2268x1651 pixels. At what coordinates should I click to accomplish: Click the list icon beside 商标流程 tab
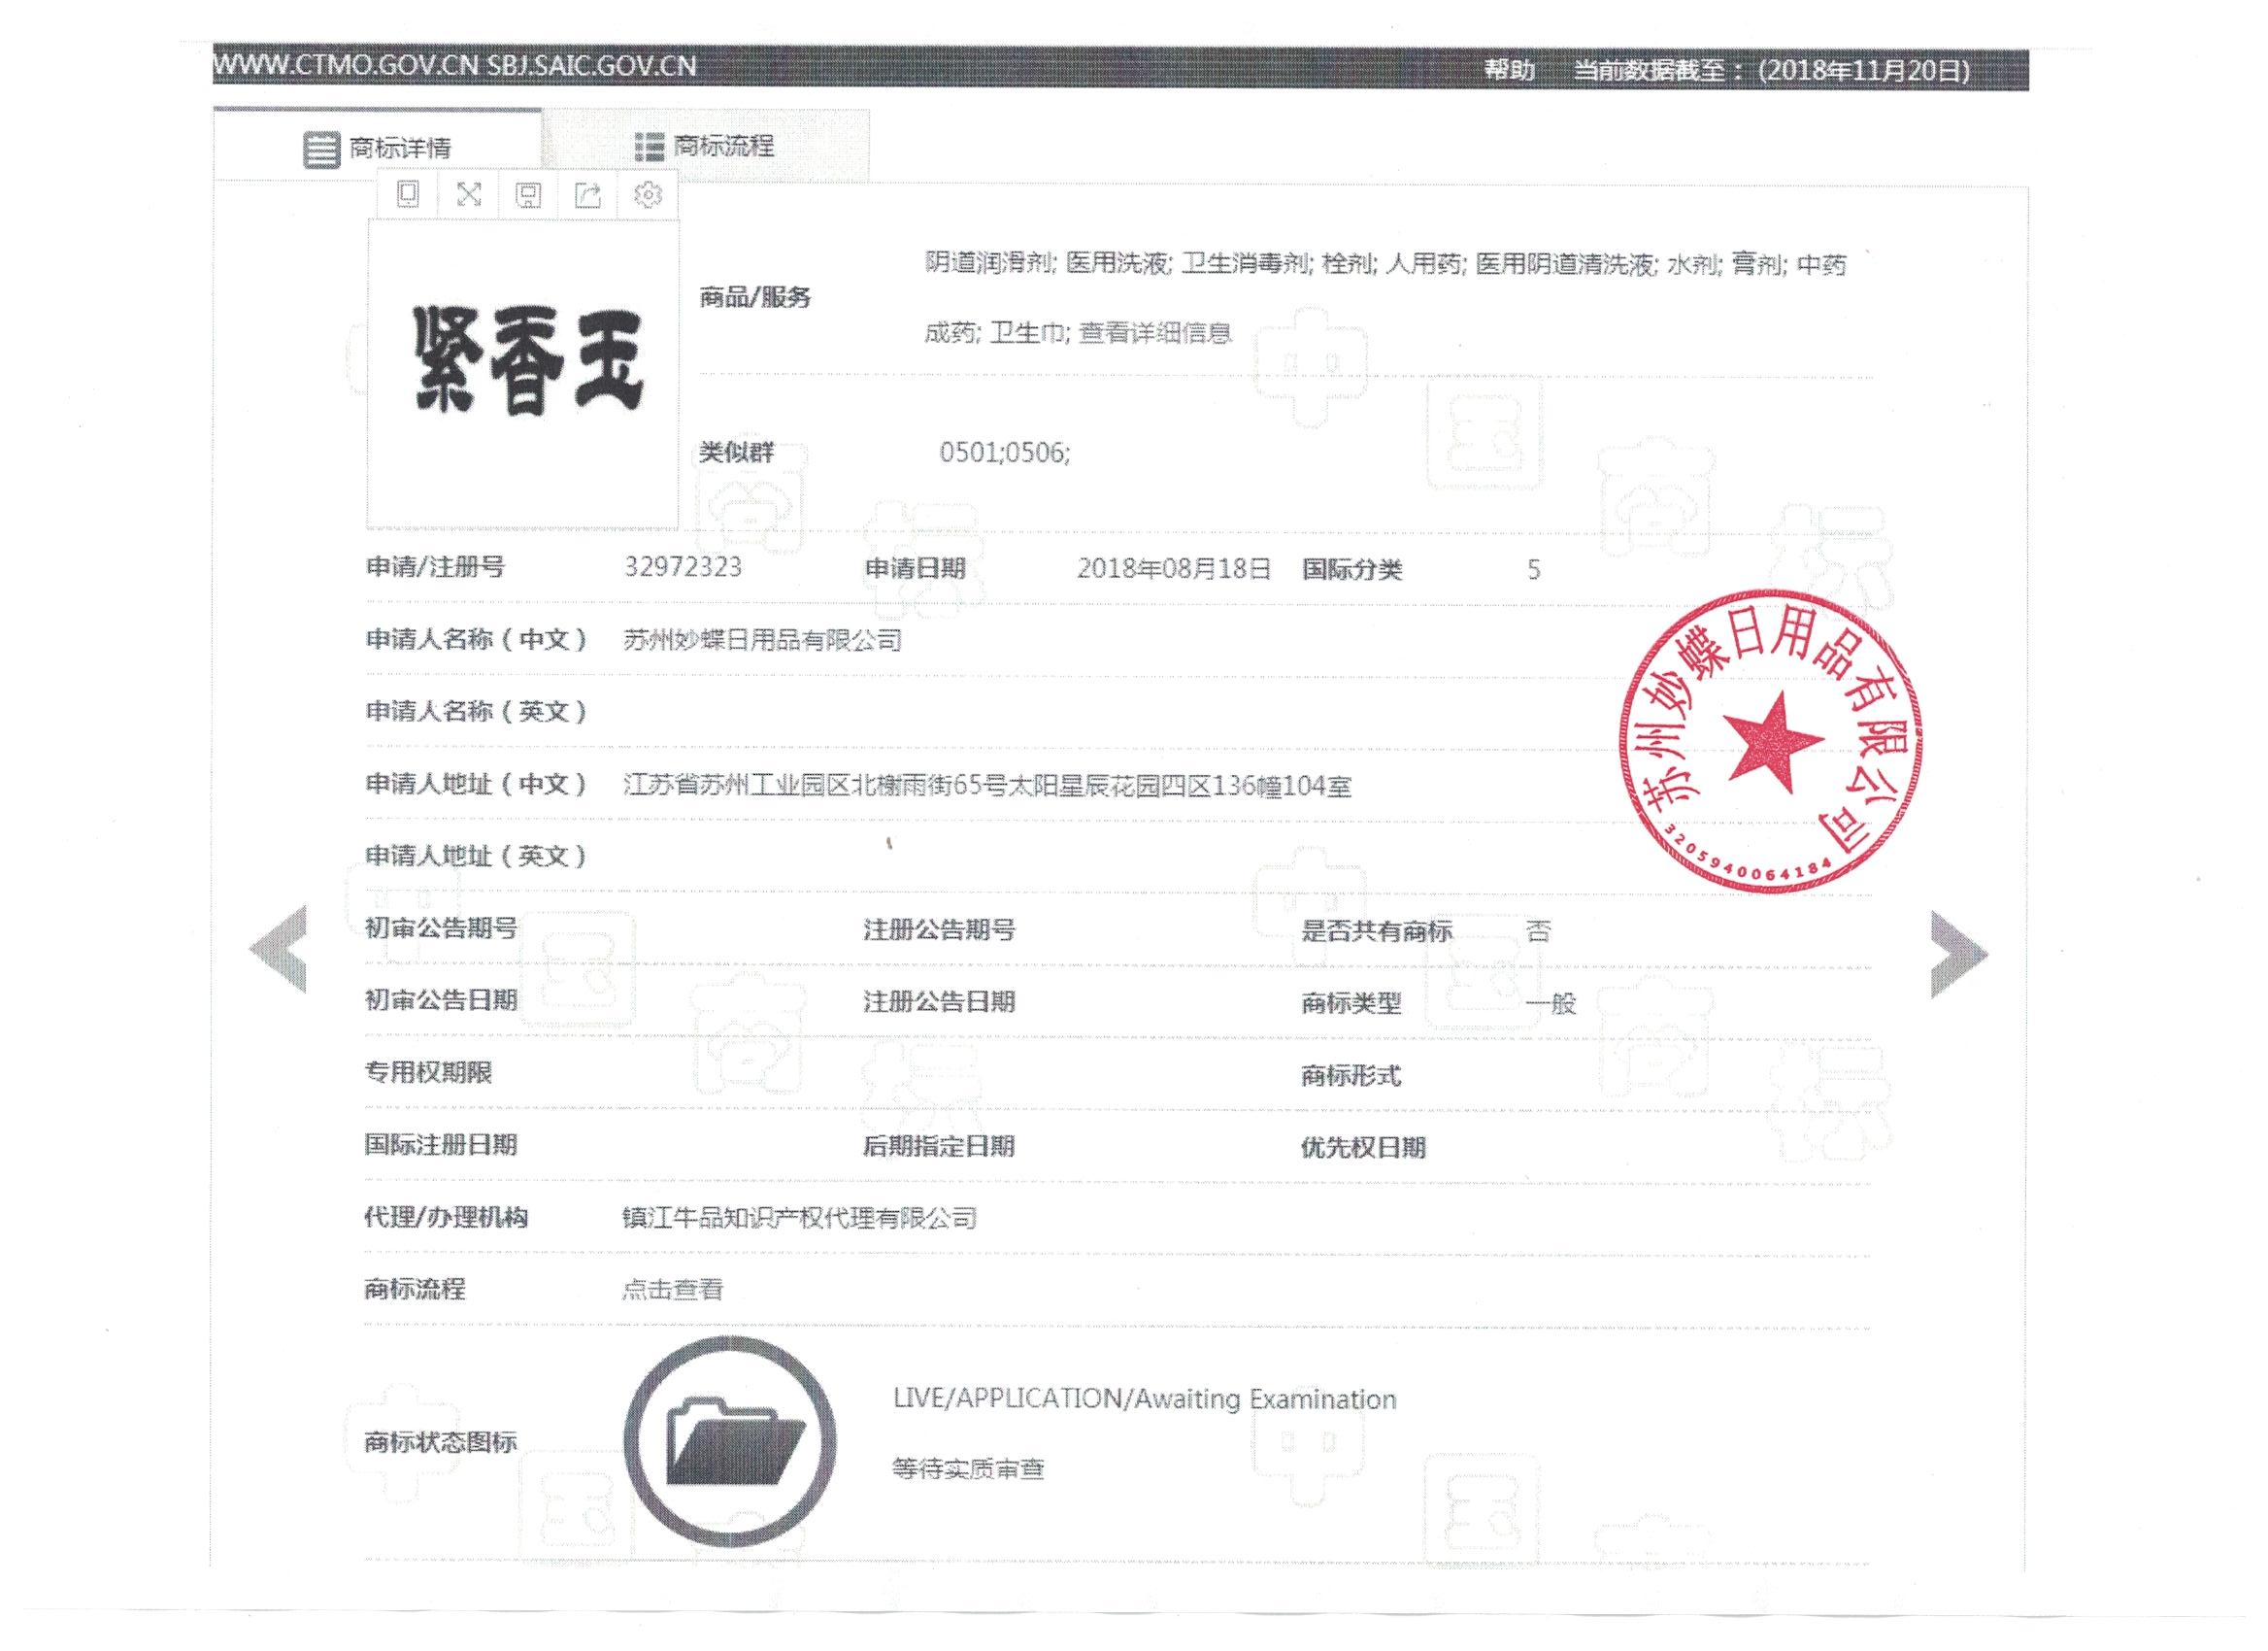[x=650, y=145]
